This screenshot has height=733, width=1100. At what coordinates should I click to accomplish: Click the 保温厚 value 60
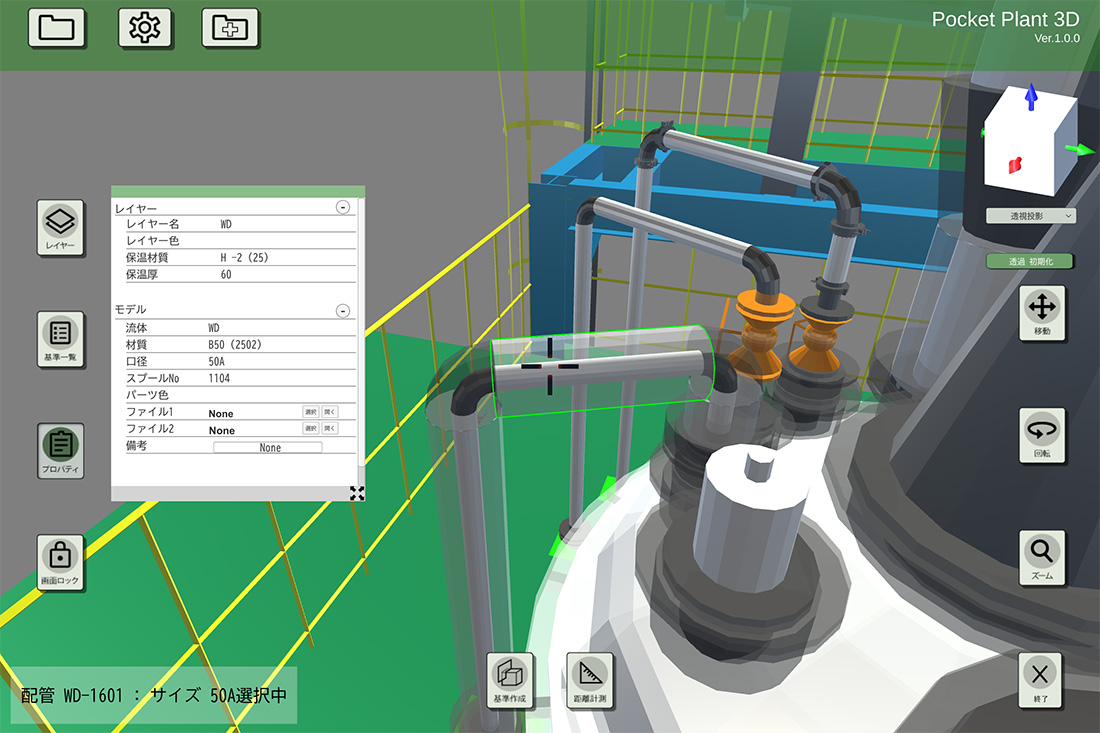click(x=226, y=274)
